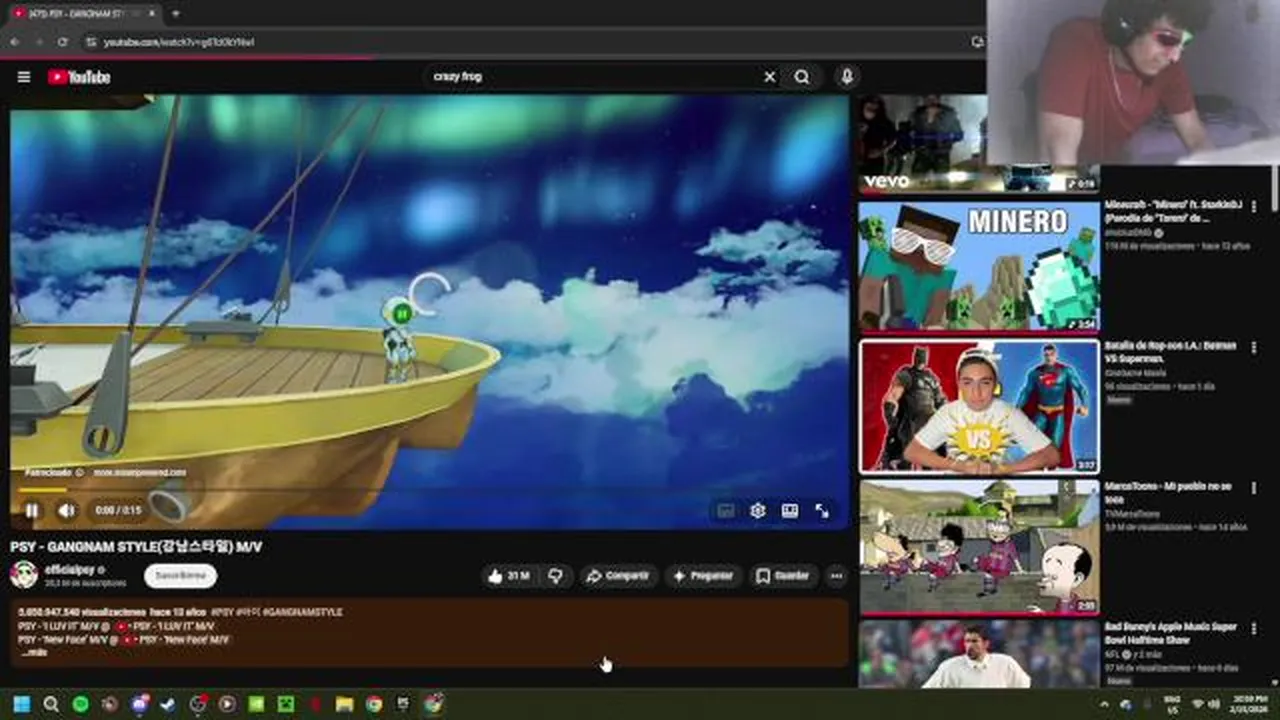Clear the 'crazy frog' search text

tap(769, 77)
